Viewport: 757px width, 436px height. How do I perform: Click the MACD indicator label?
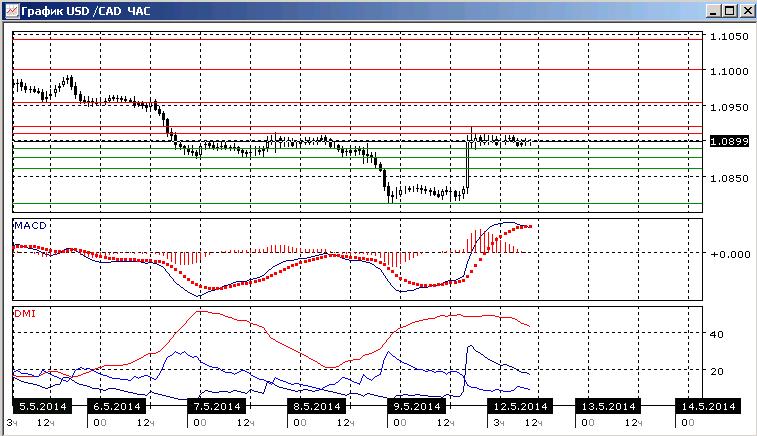coord(30,225)
